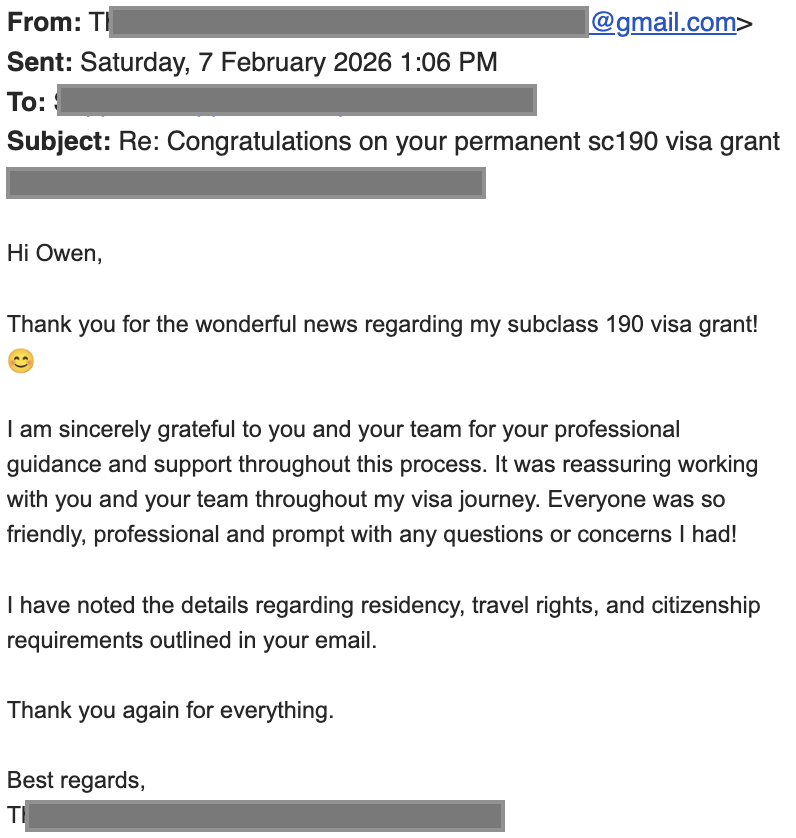This screenshot has height=838, width=796.
Task: Click the greeting Hi Owen,
Action: pyautogui.click(x=55, y=253)
